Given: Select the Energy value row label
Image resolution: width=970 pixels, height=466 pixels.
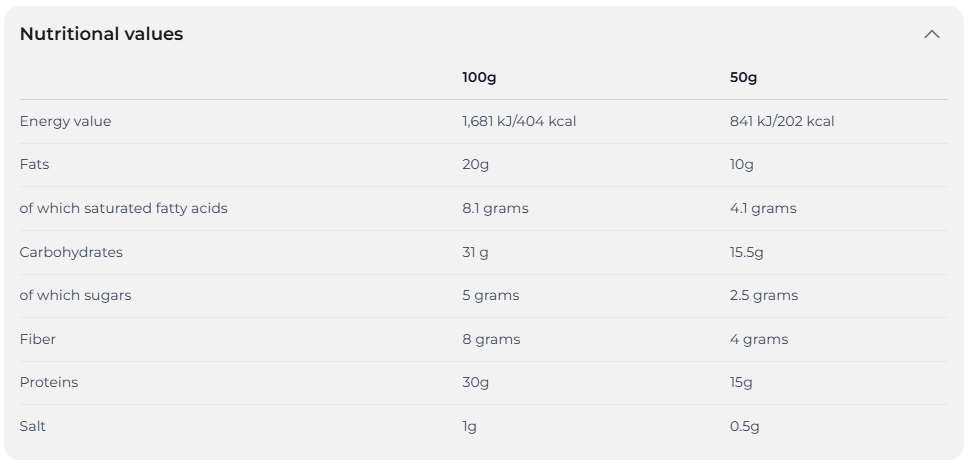Looking at the screenshot, I should tap(65, 121).
